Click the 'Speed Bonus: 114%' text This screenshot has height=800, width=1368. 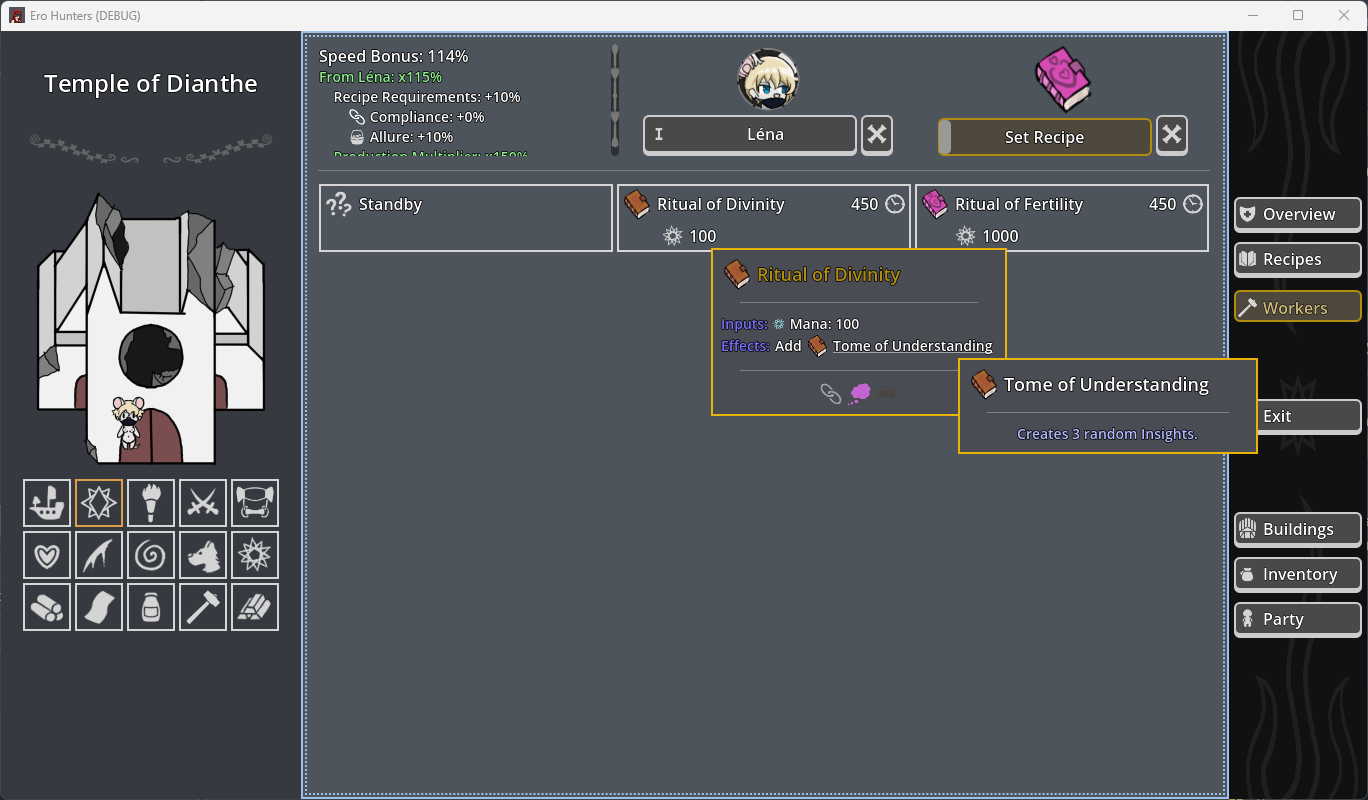394,56
